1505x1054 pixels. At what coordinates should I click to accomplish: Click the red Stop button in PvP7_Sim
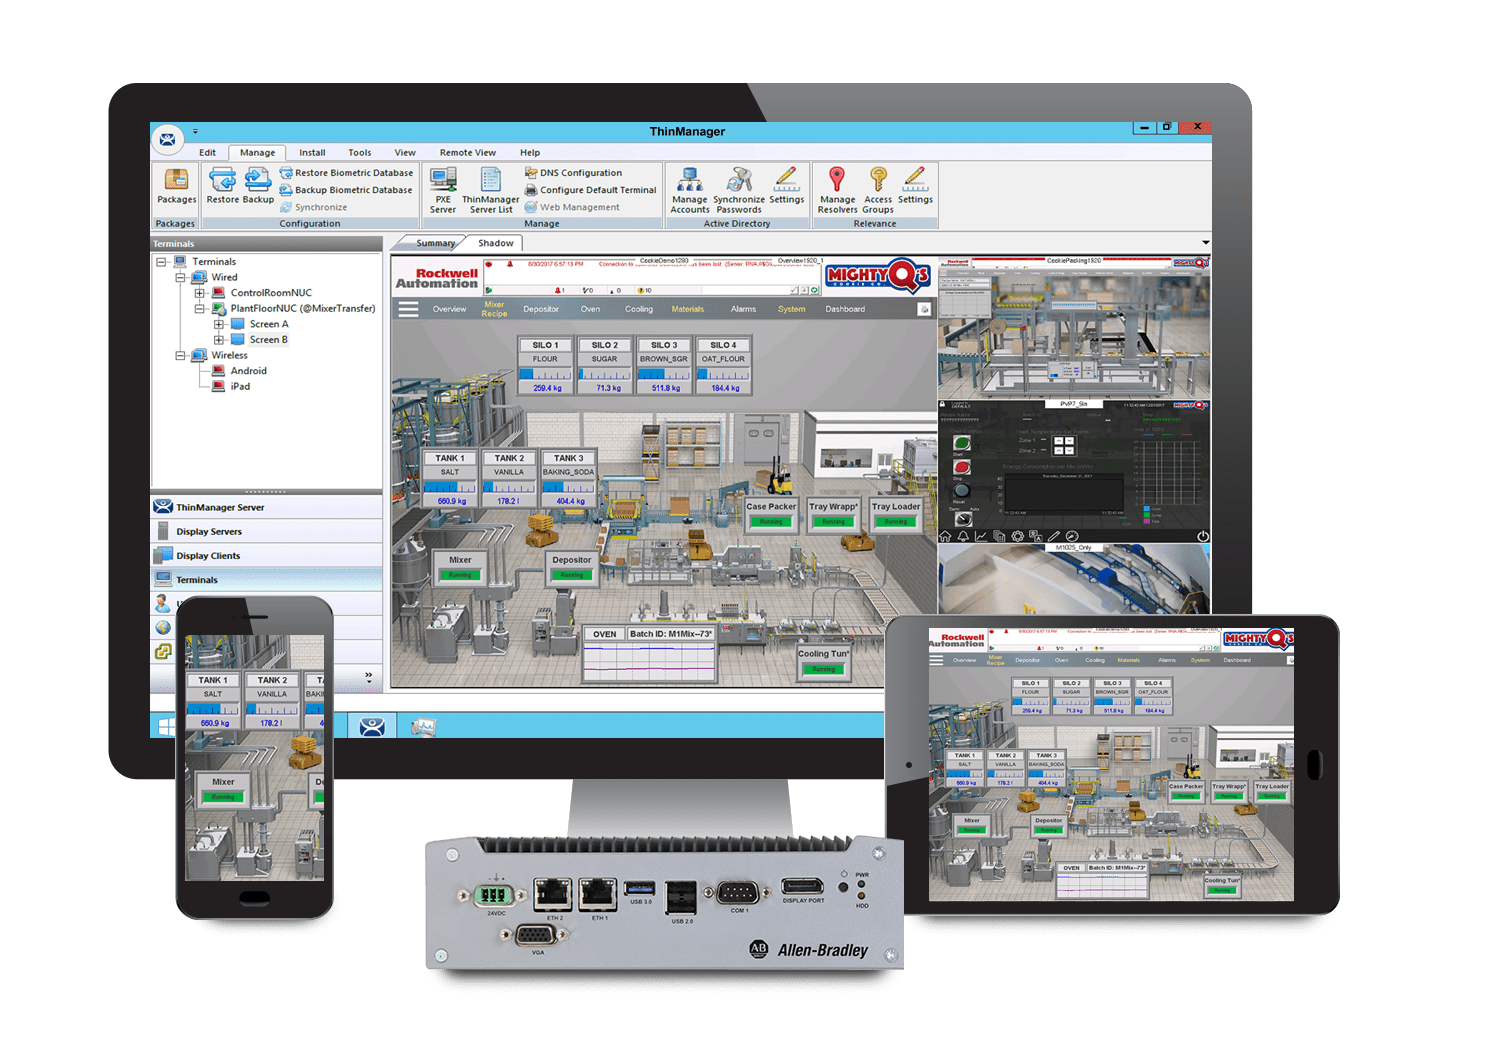(x=961, y=467)
